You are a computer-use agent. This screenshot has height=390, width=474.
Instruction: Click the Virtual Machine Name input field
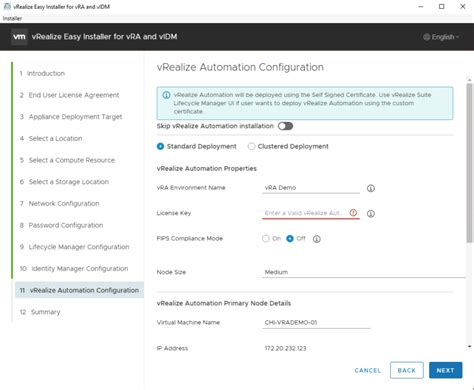tap(316, 323)
